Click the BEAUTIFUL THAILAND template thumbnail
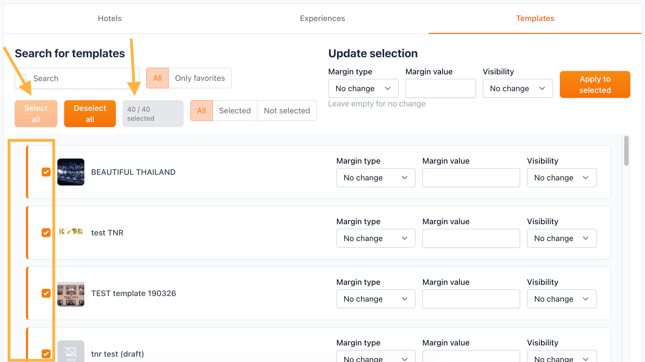Viewport: 645px width, 362px height. [71, 172]
